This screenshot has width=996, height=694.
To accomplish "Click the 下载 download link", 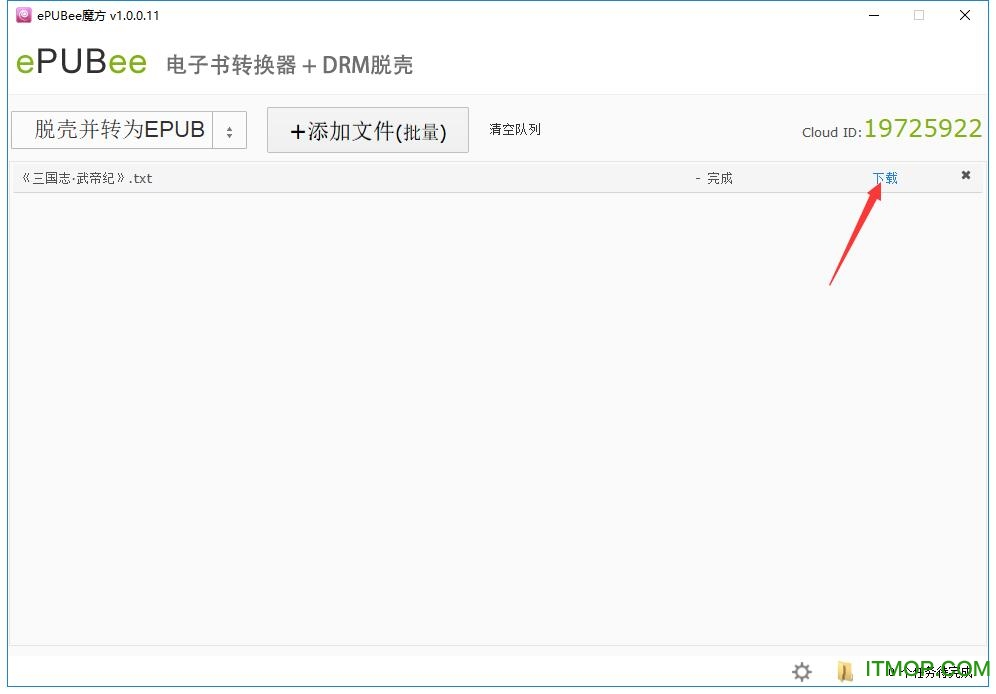I will 885,178.
